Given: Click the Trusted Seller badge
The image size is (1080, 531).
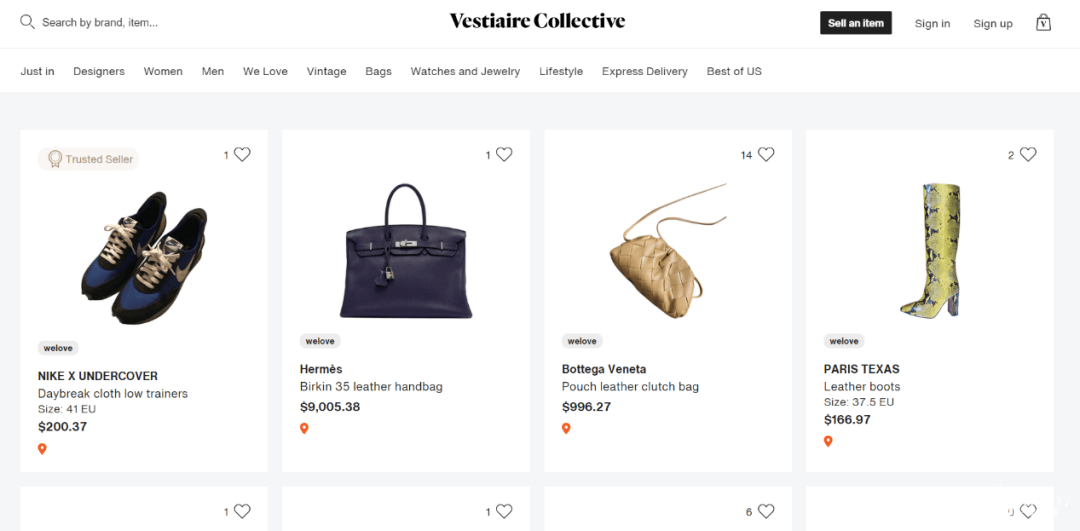Looking at the screenshot, I should click(x=88, y=159).
